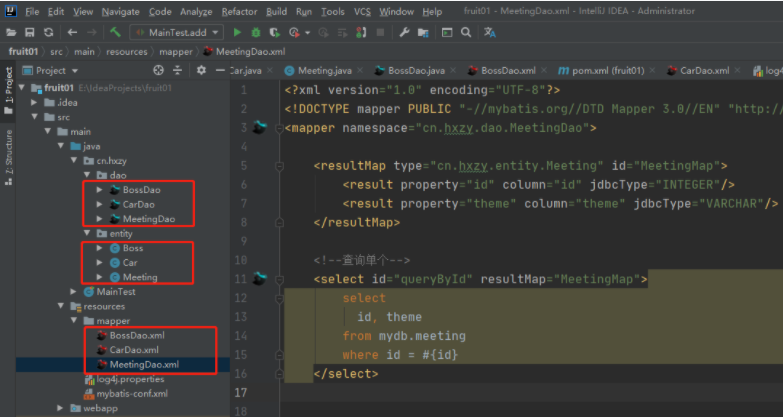The height and width of the screenshot is (417, 783).
Task: Open Project panel gear options
Action: 201,70
